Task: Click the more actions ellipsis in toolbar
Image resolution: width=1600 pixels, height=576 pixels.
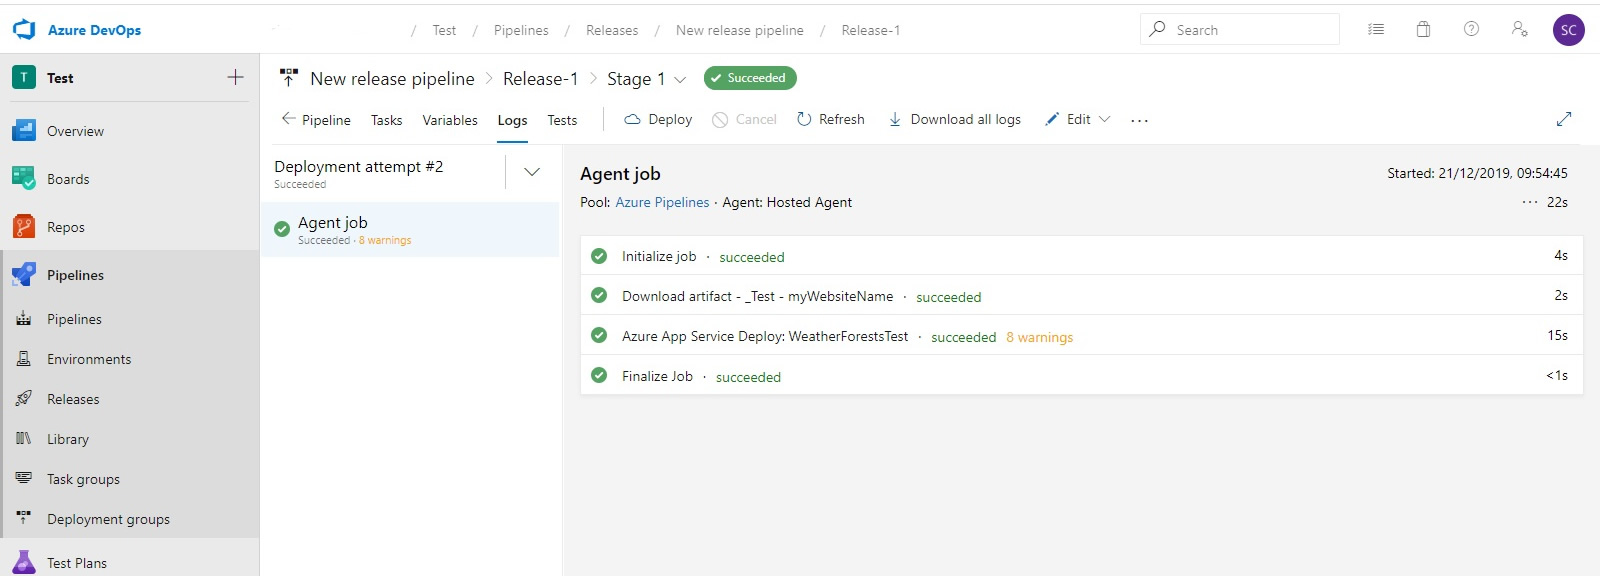Action: pyautogui.click(x=1139, y=120)
